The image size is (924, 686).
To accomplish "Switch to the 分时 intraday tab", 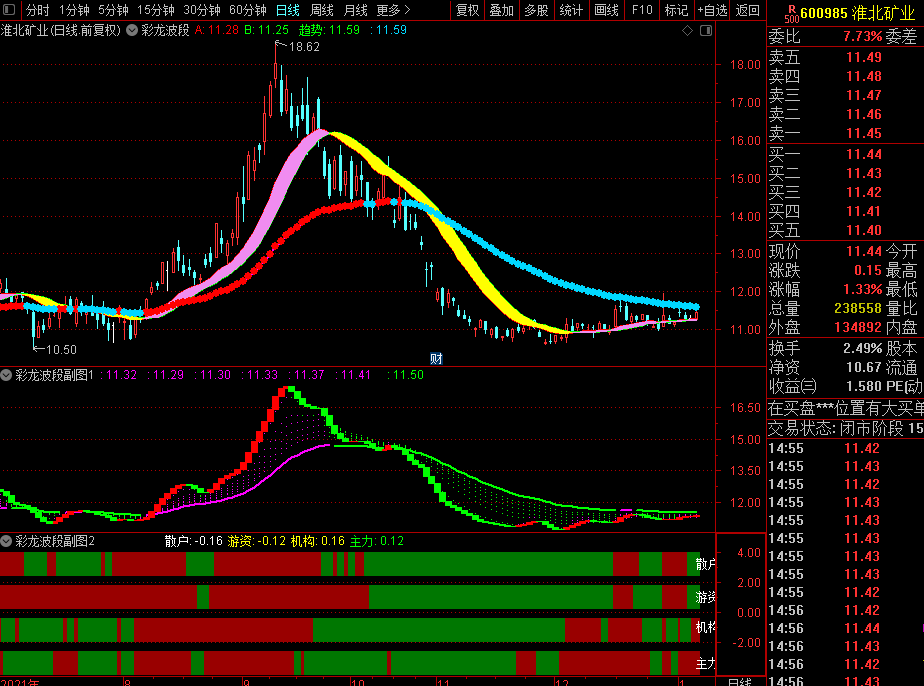I will (x=37, y=10).
